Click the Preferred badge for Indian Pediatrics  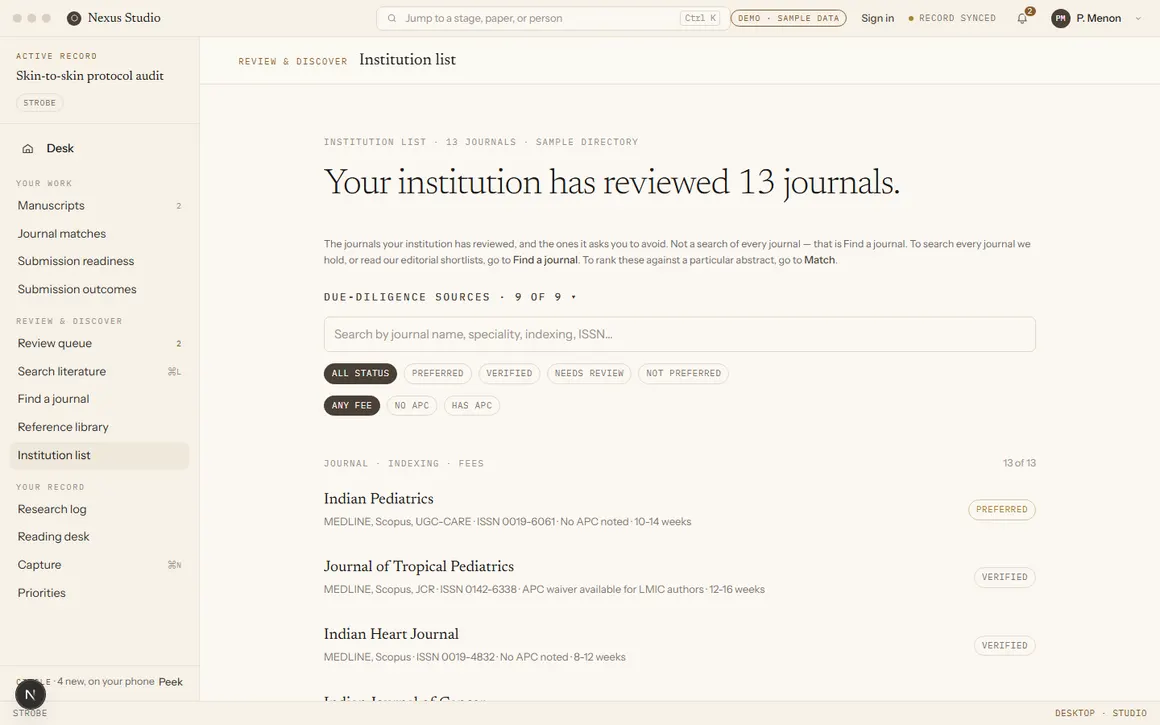(x=1002, y=510)
